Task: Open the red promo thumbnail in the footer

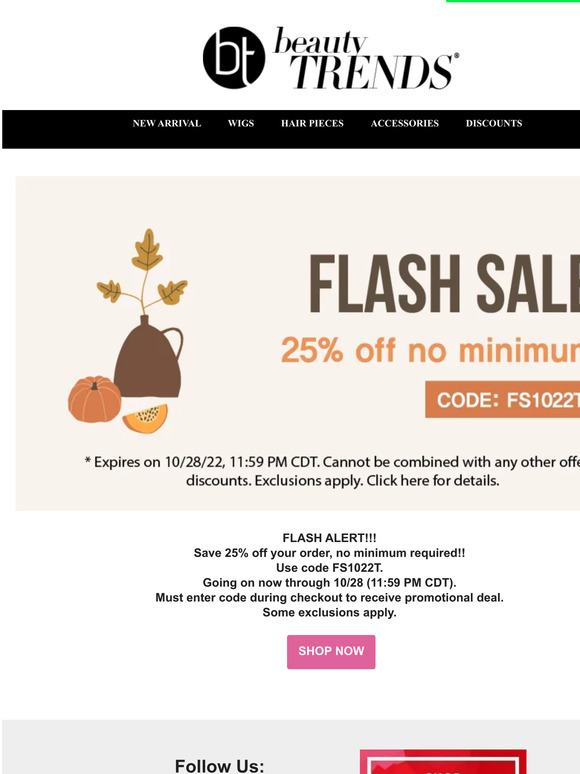Action: point(443,762)
